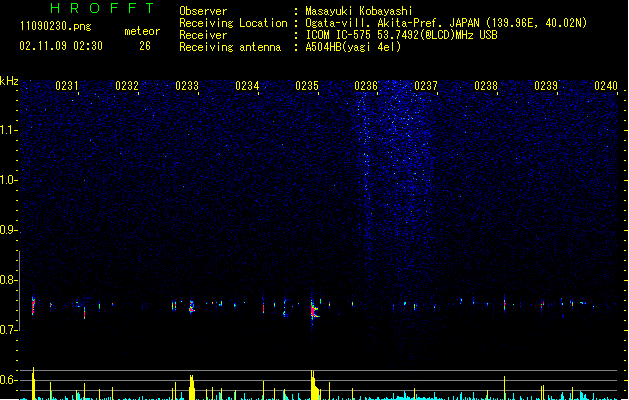Click the yellow intensity bar below 0233
Viewport: 629px width, 400px height.
point(192,388)
